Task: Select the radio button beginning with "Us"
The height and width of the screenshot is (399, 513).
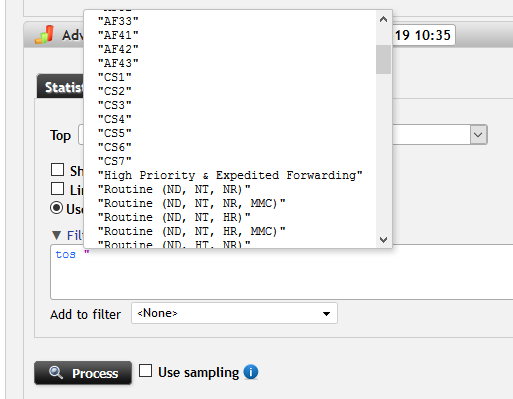Action: [x=56, y=208]
